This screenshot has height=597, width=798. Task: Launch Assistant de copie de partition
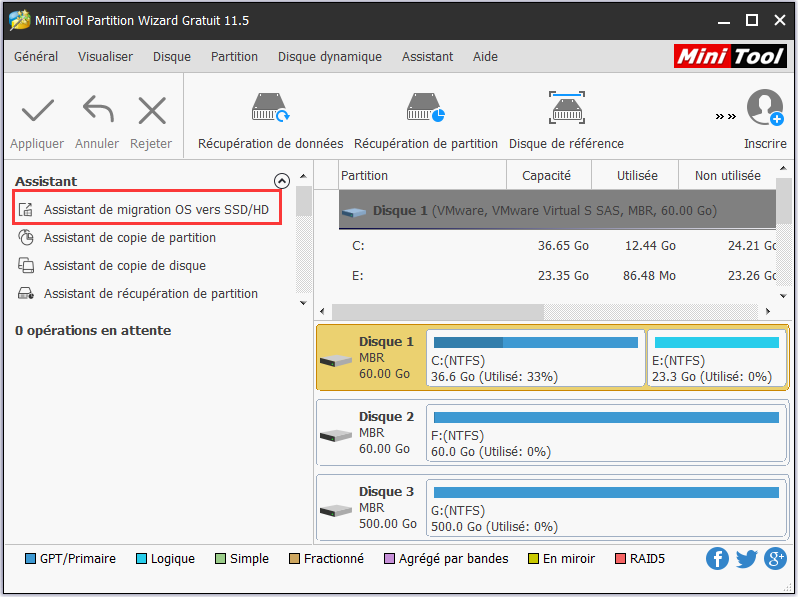point(130,238)
